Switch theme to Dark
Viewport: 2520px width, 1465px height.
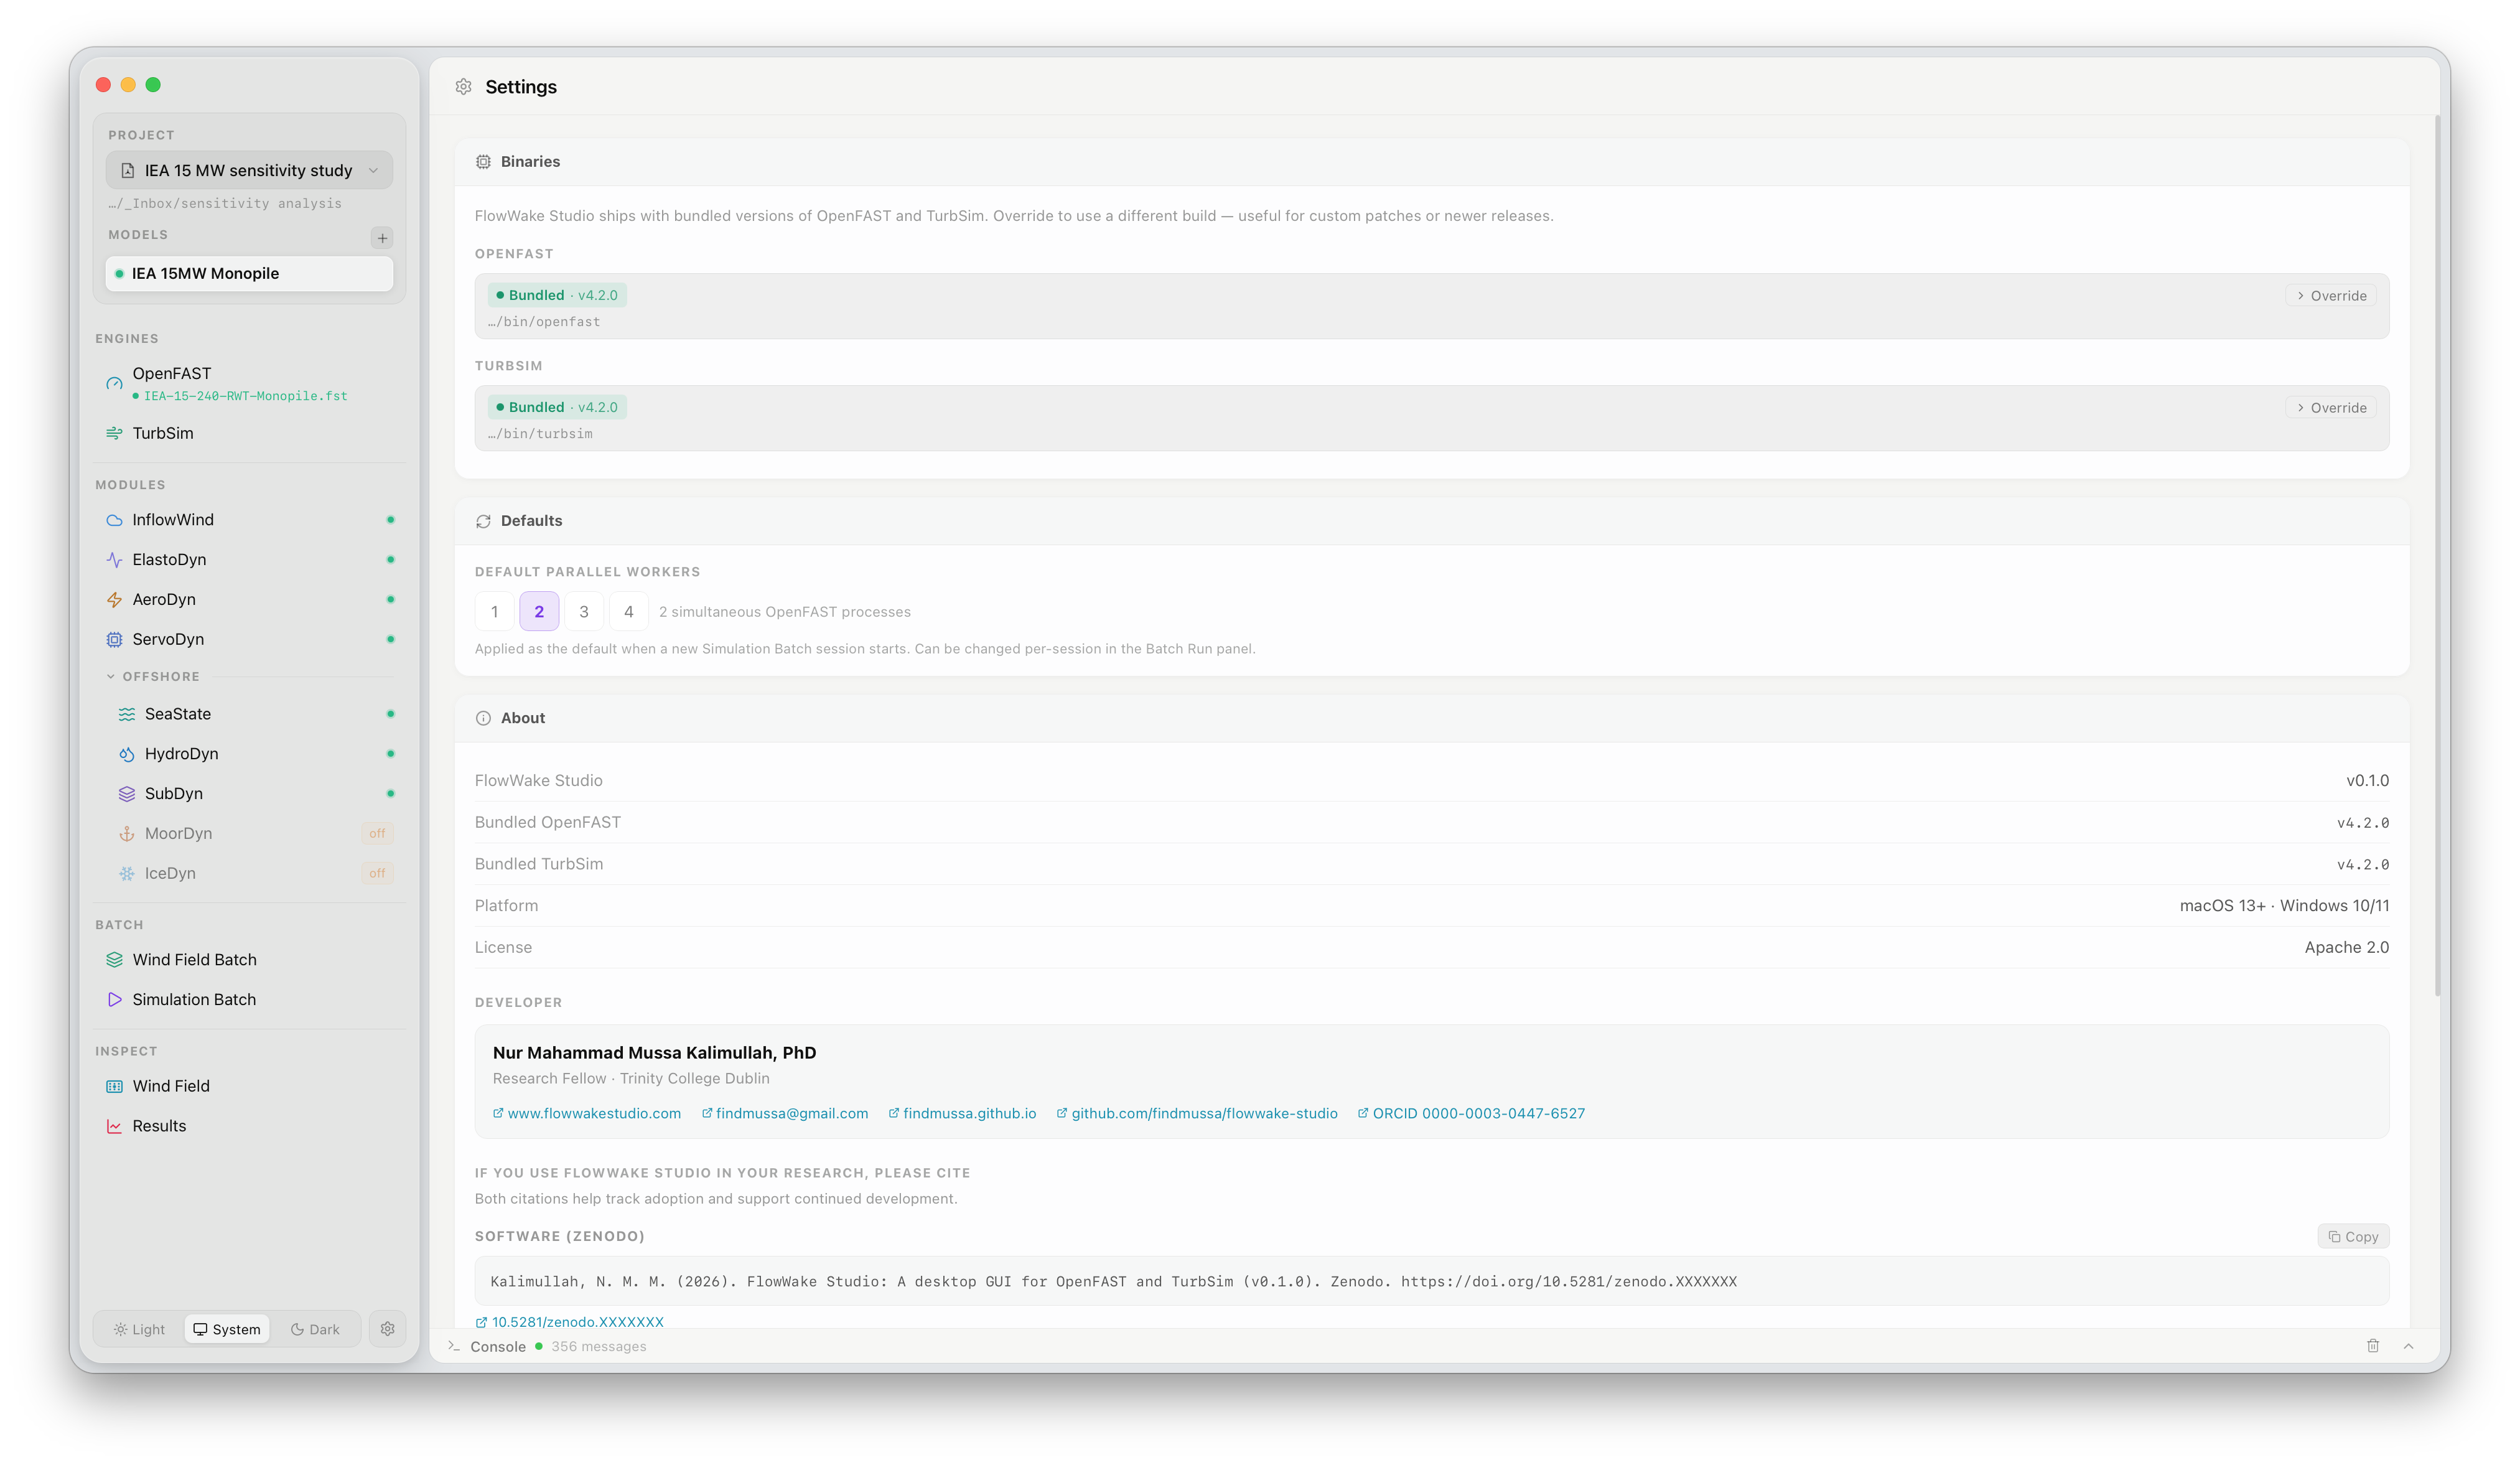click(315, 1329)
